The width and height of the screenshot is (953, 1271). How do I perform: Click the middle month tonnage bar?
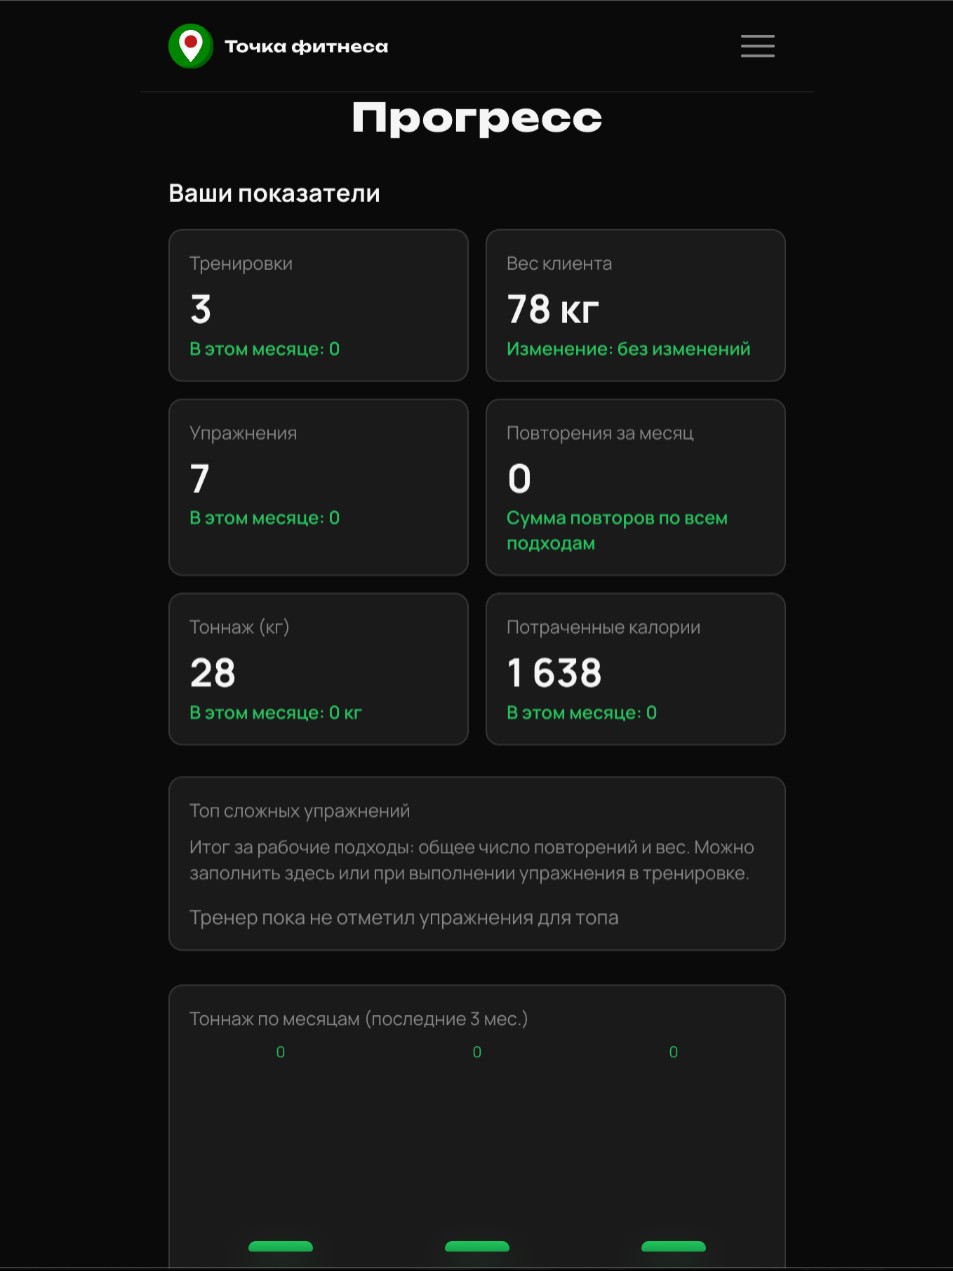coord(477,1246)
